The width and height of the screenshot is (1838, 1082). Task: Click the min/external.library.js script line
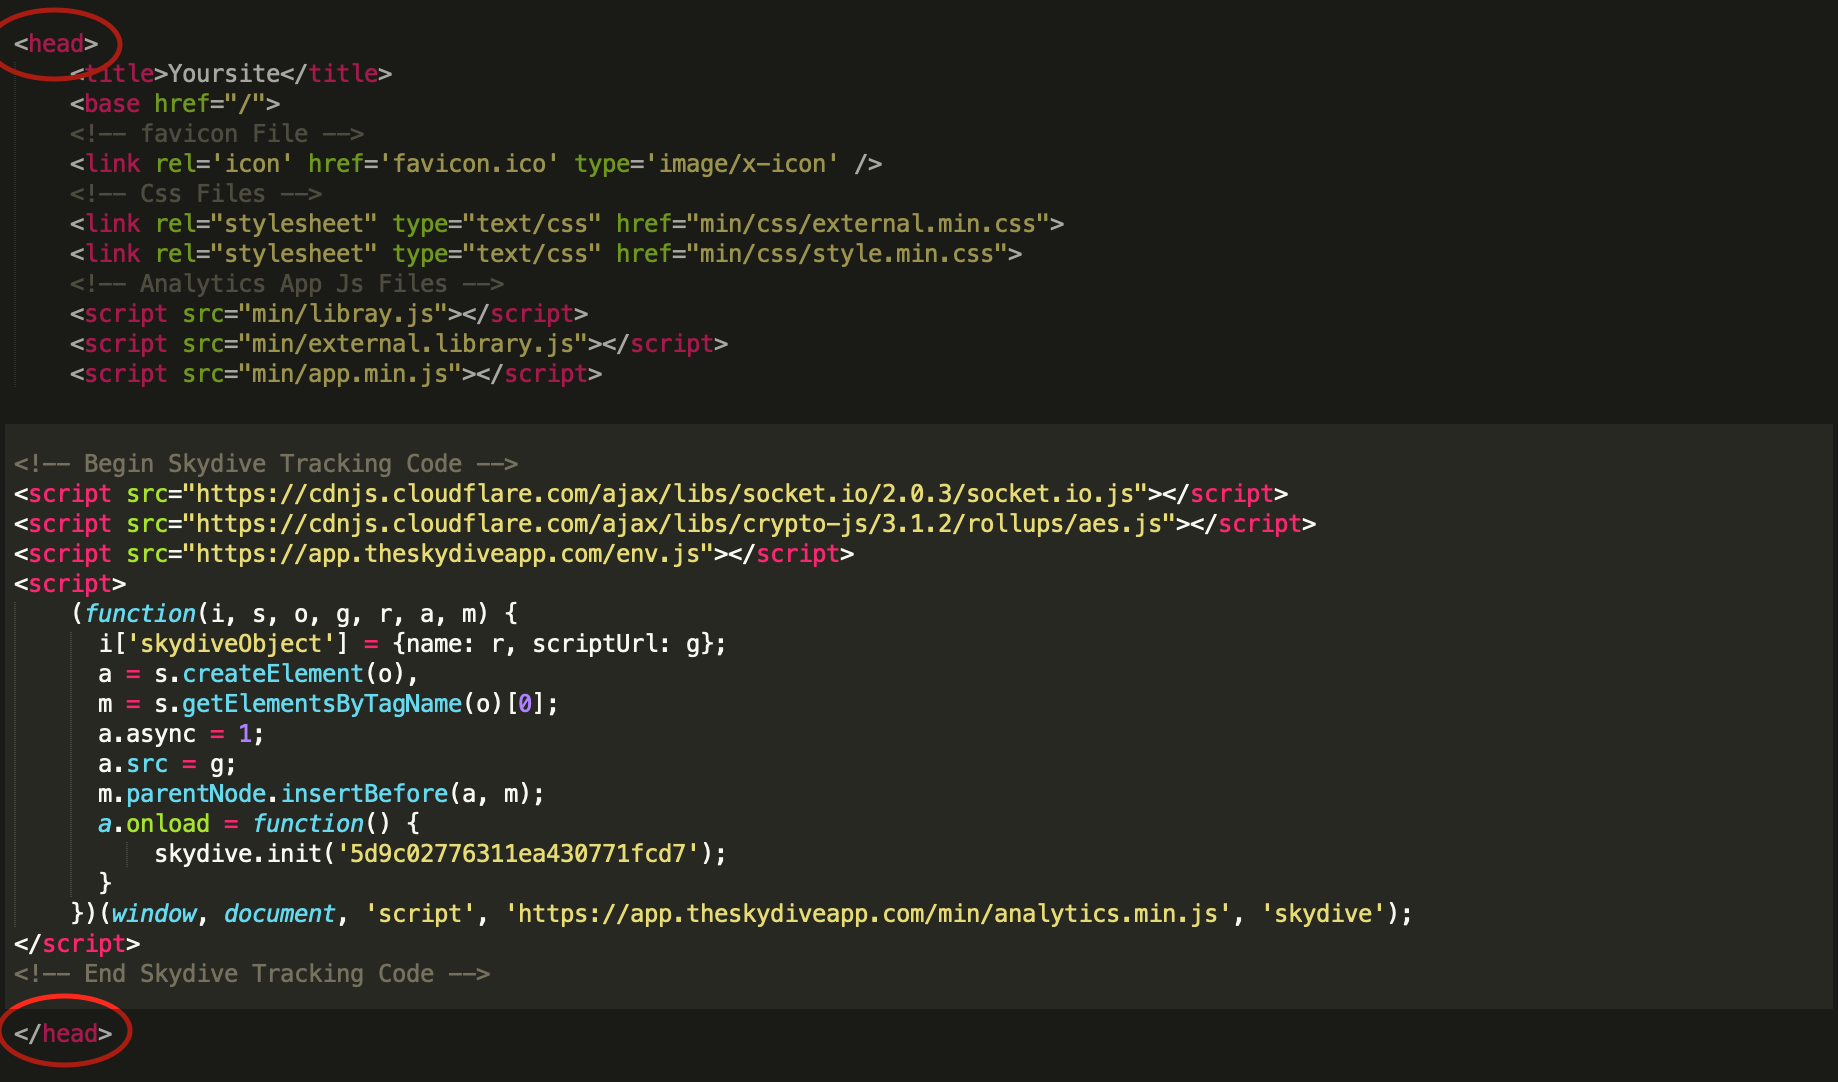click(399, 343)
